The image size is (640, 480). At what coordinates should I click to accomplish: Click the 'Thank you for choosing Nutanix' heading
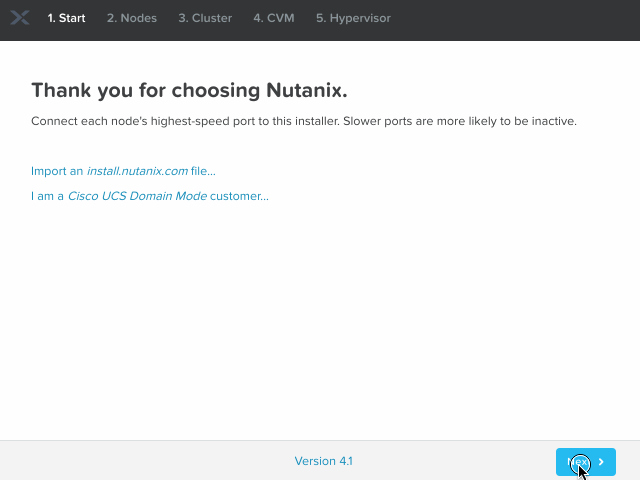point(189,90)
